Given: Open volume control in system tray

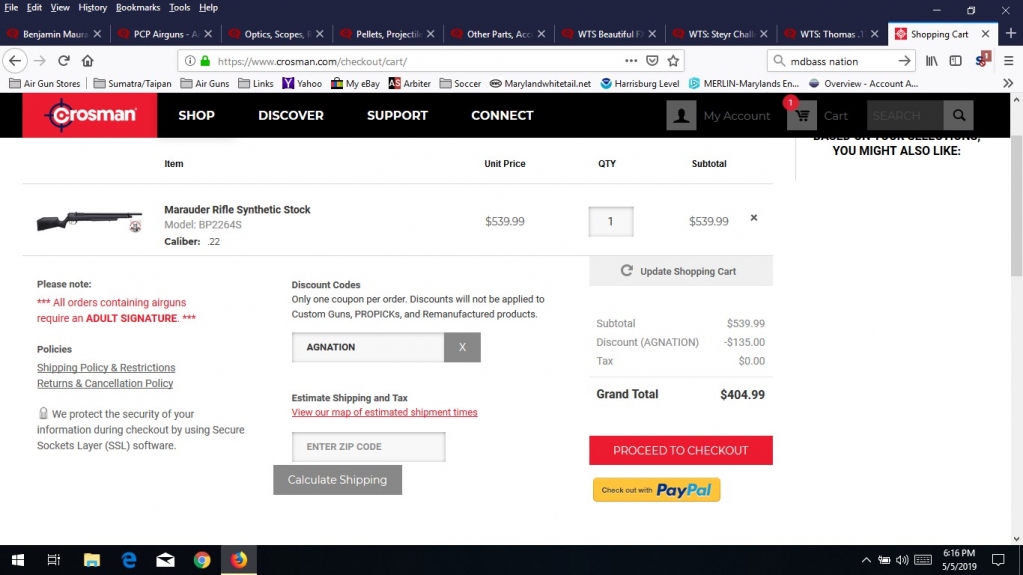Looking at the screenshot, I should click(x=902, y=560).
